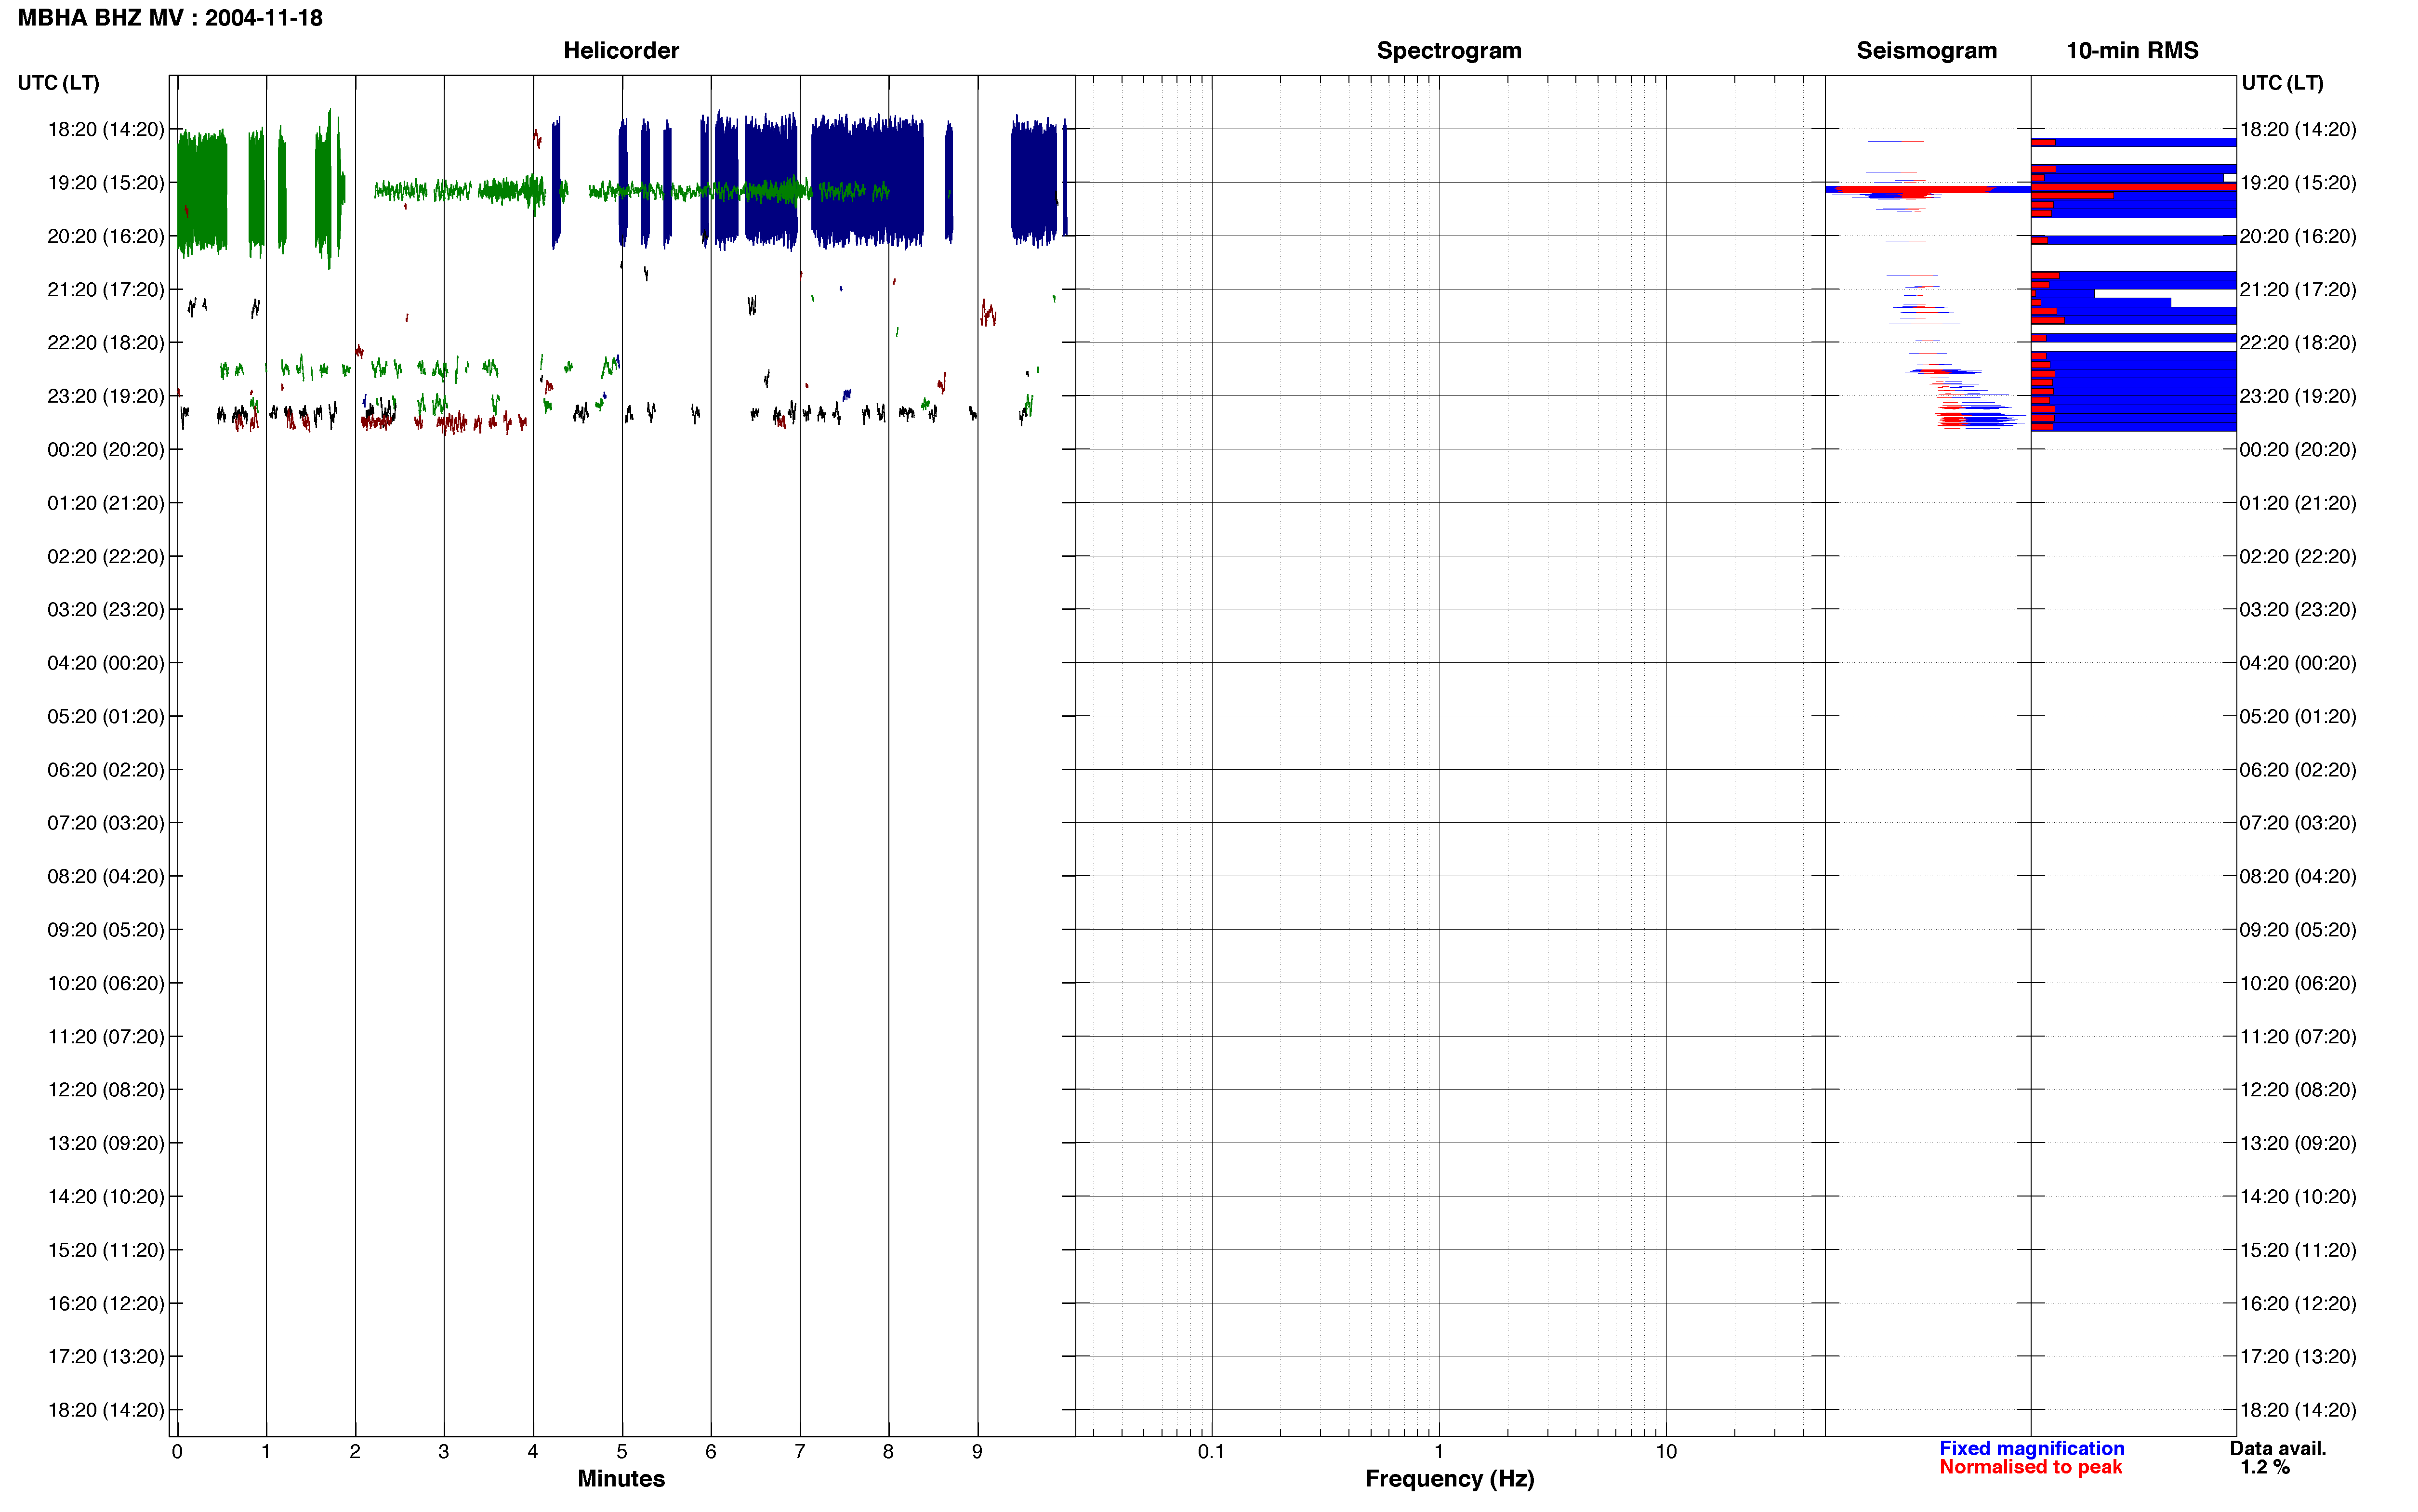Image resolution: width=2418 pixels, height=1512 pixels.
Task: Click the title 'MBHA BHZ MV : 2004-11-18'
Action: tap(170, 18)
